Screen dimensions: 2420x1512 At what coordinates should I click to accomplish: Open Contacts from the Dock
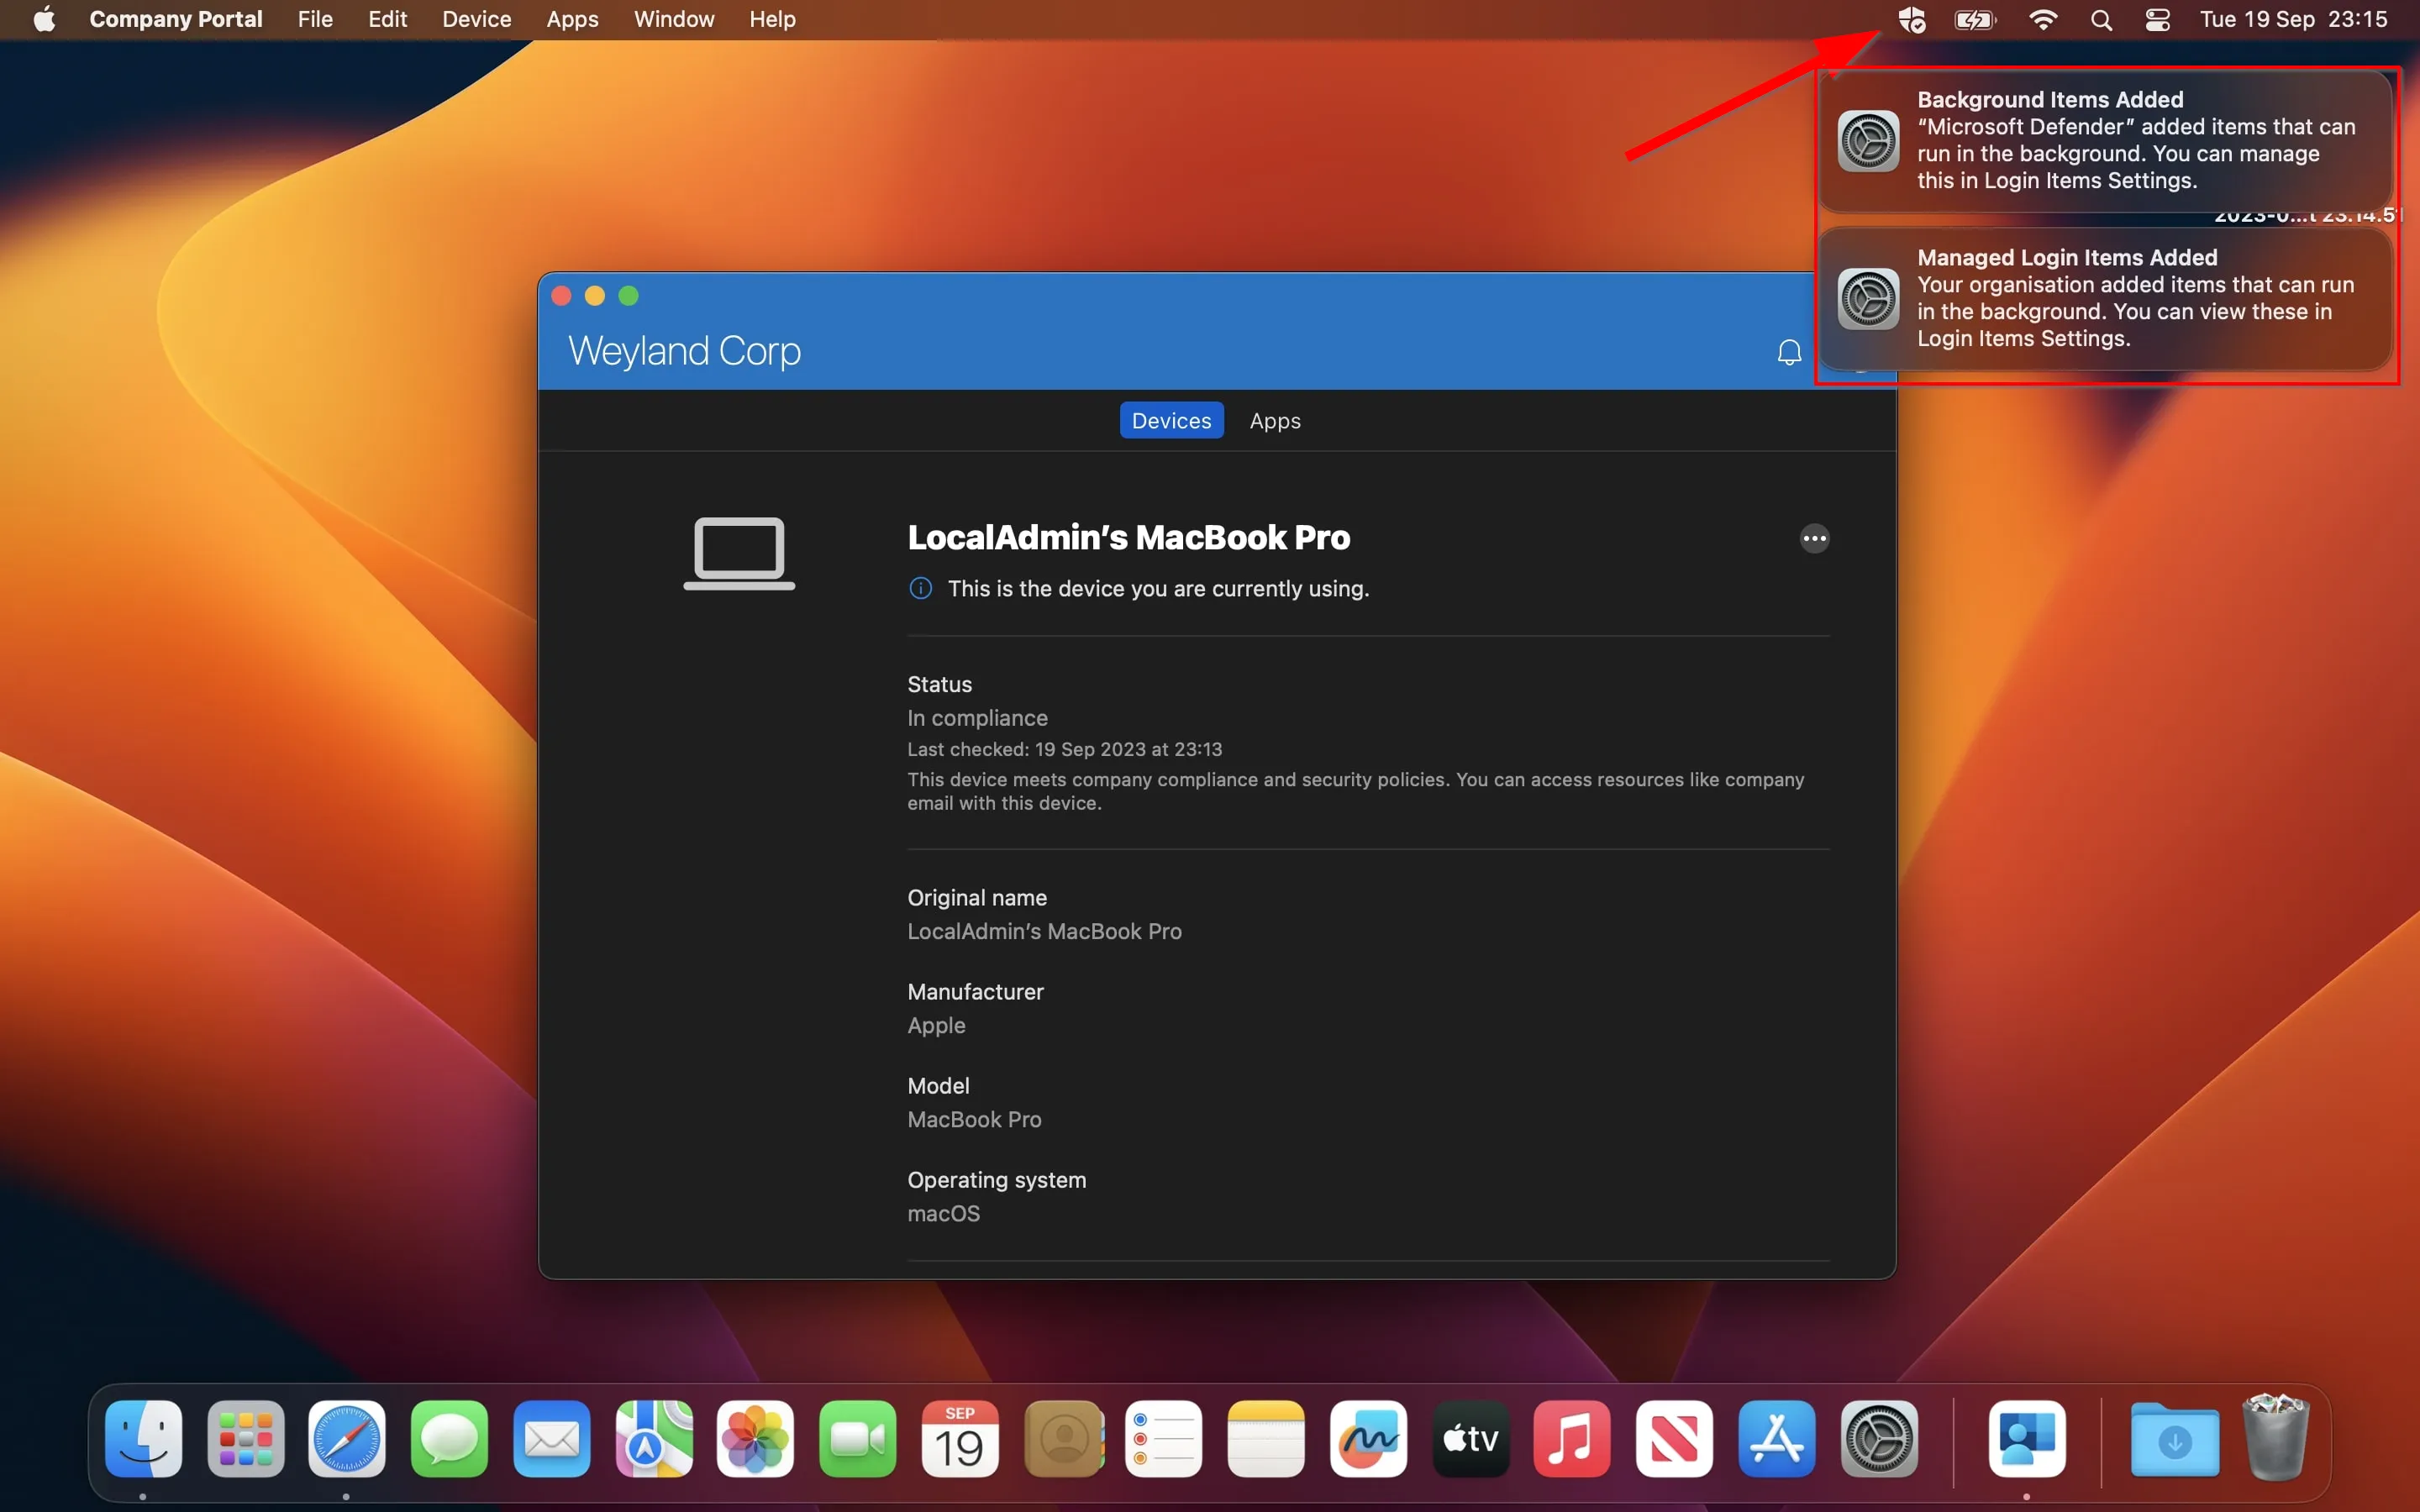[1064, 1439]
